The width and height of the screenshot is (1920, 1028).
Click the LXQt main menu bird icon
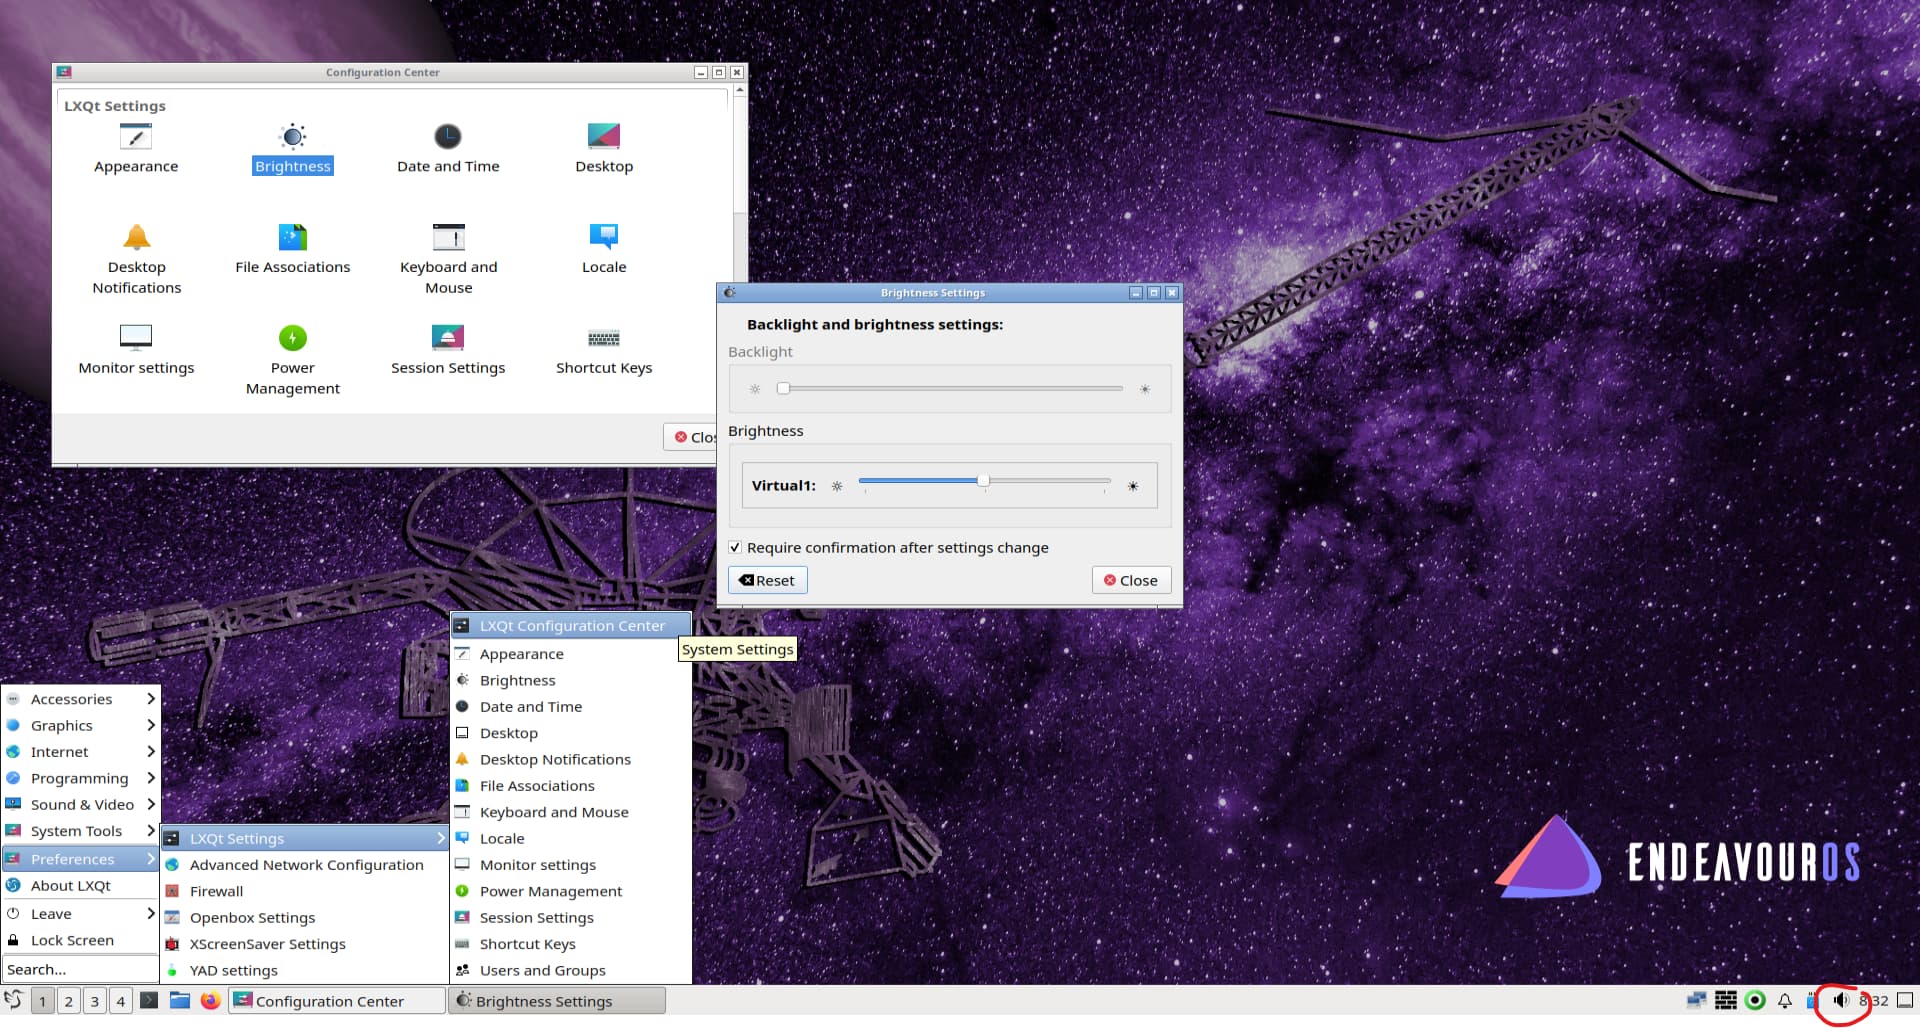[14, 1000]
